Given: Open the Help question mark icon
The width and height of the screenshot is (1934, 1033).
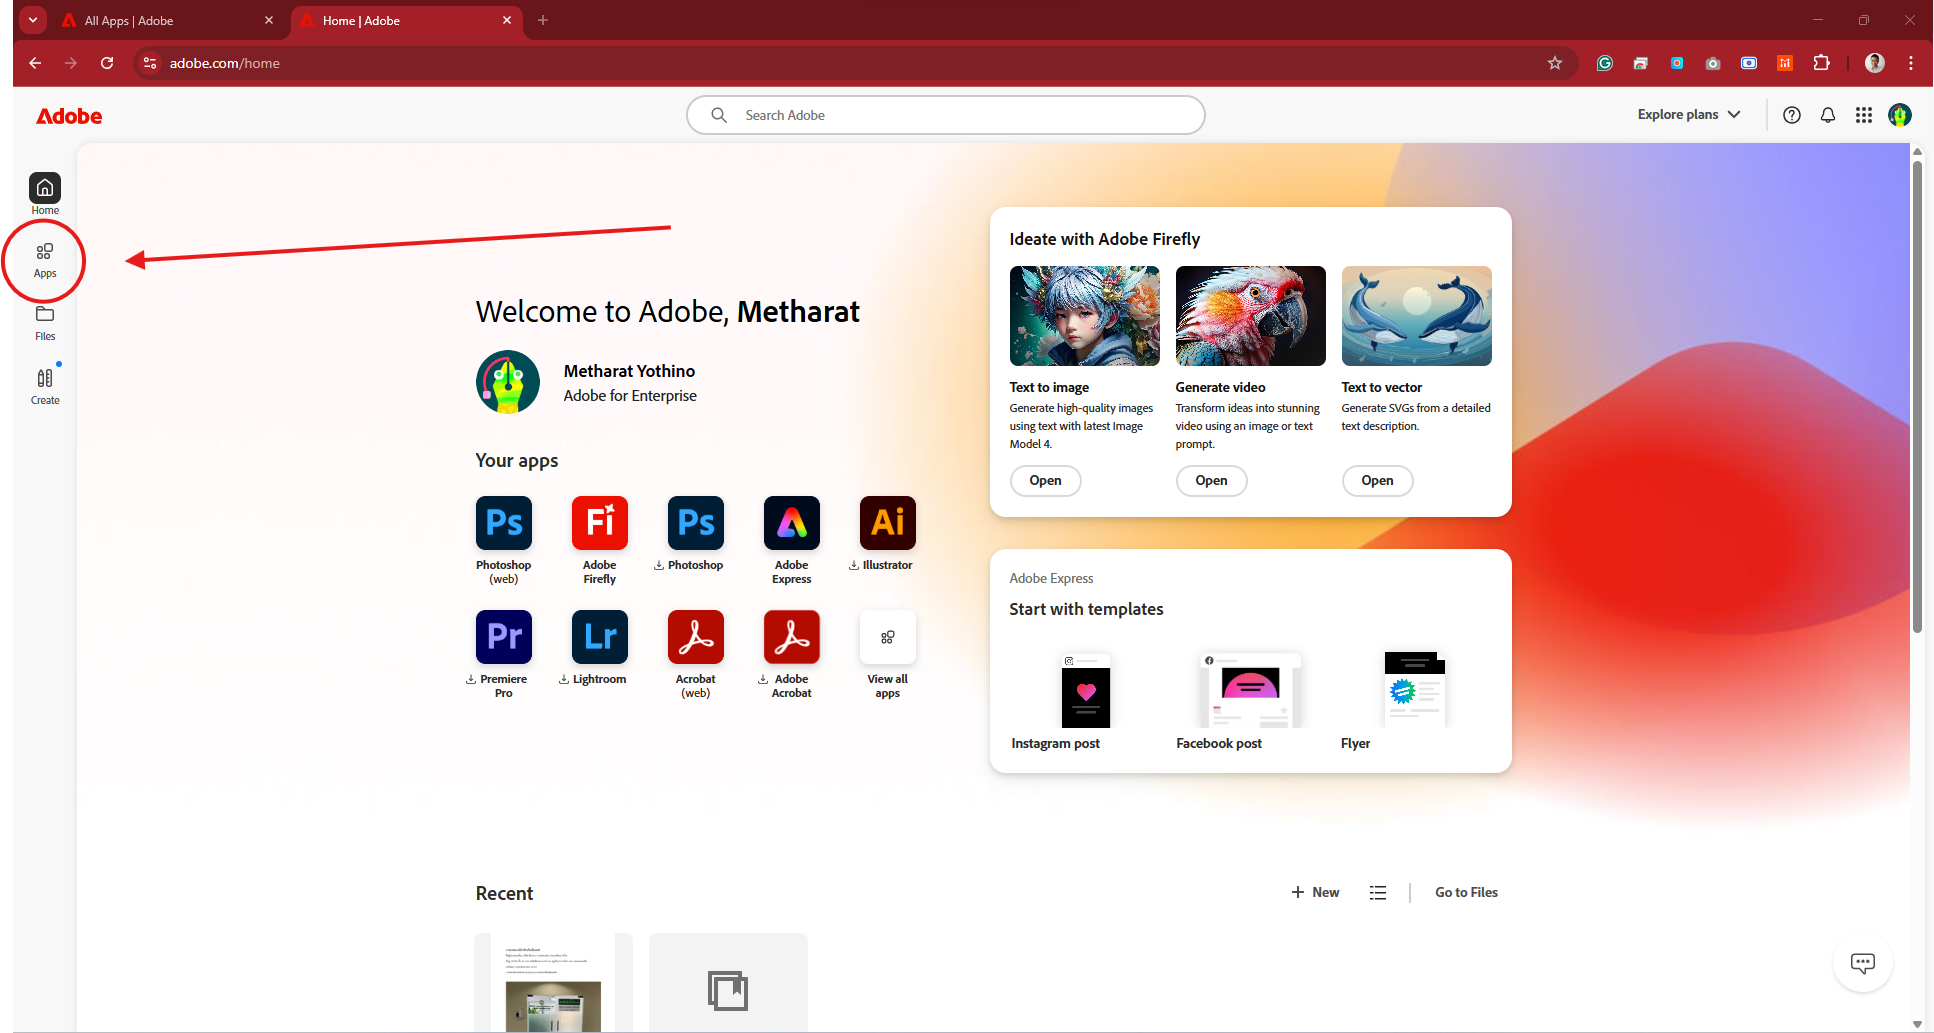Looking at the screenshot, I should (1792, 115).
